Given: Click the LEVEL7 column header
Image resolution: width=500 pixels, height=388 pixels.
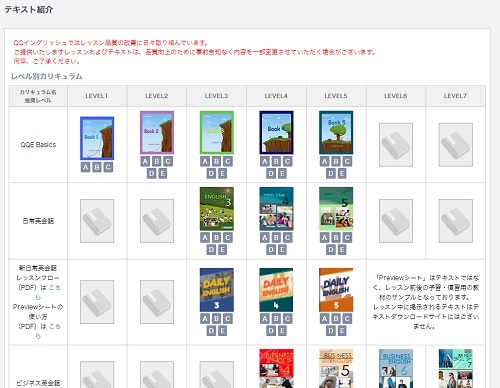Looking at the screenshot, I should click(455, 96).
